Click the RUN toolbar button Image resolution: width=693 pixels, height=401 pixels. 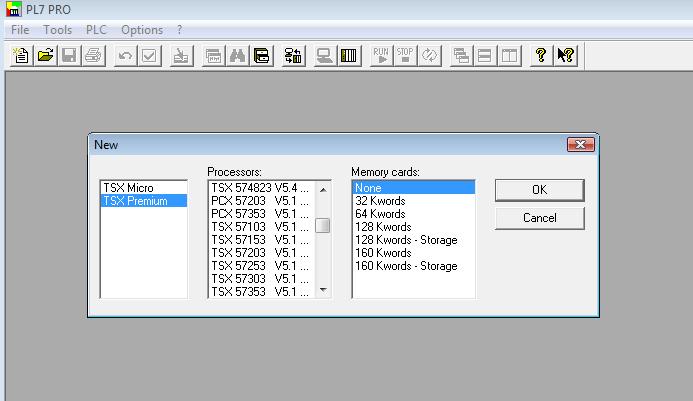(x=381, y=56)
